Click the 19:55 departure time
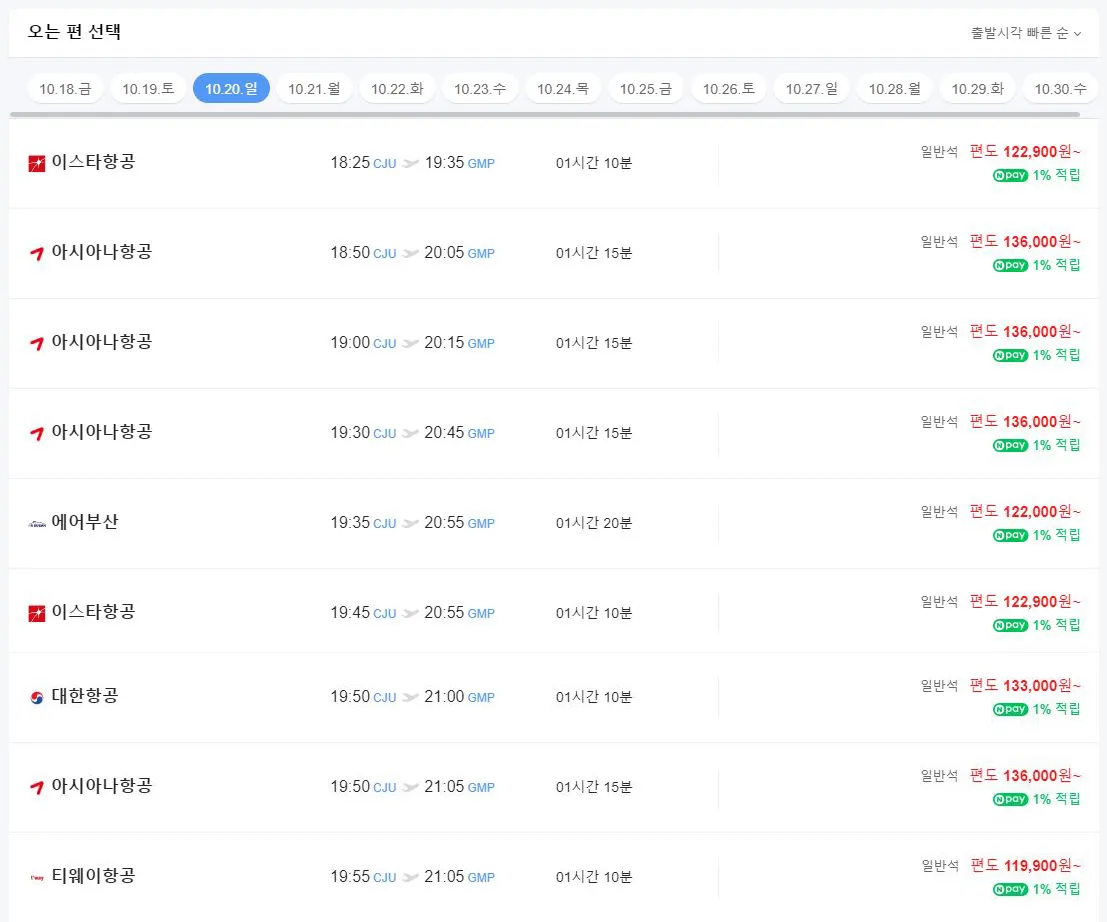 (350, 876)
